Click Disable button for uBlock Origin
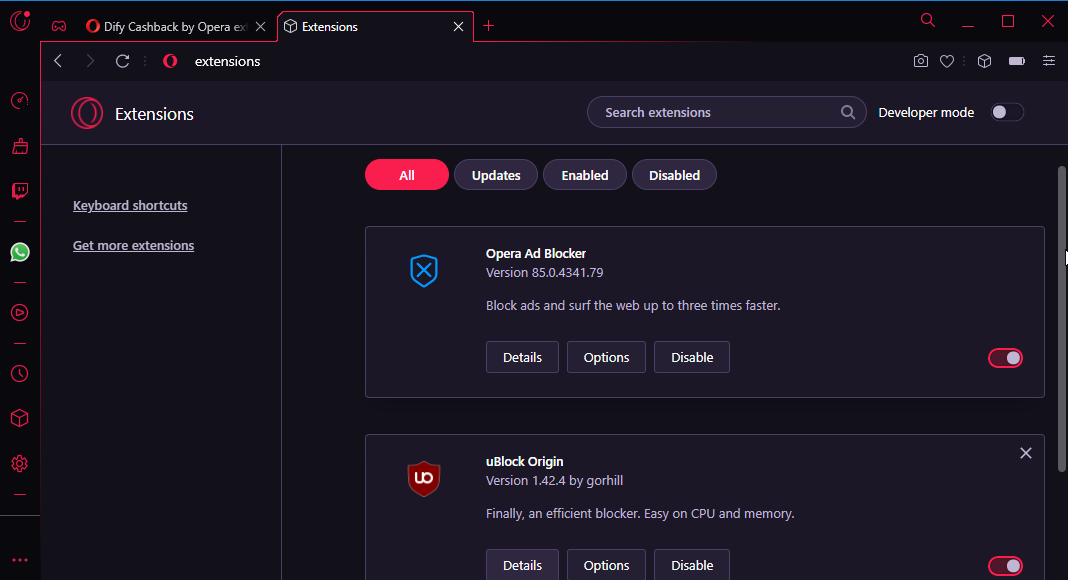The image size is (1068, 580). (692, 565)
